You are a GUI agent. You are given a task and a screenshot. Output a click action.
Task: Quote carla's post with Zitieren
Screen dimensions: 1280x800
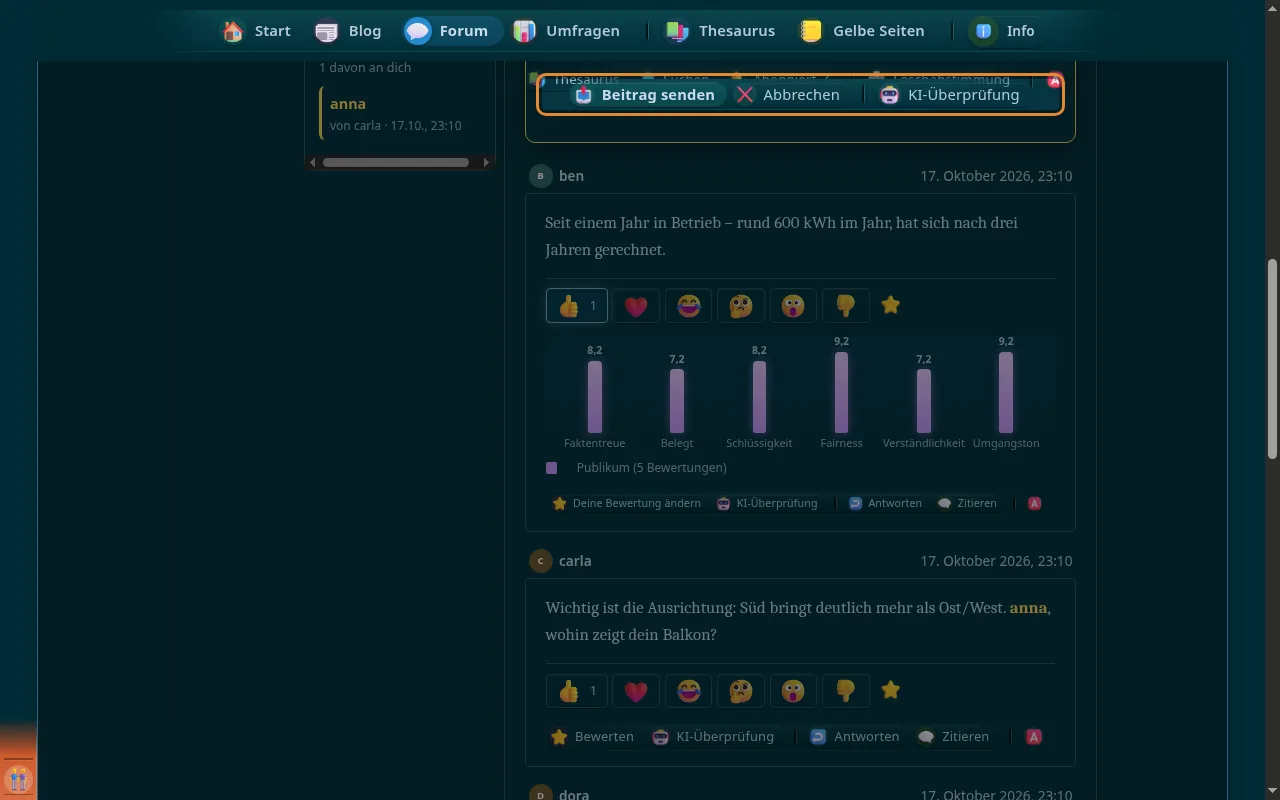[953, 737]
